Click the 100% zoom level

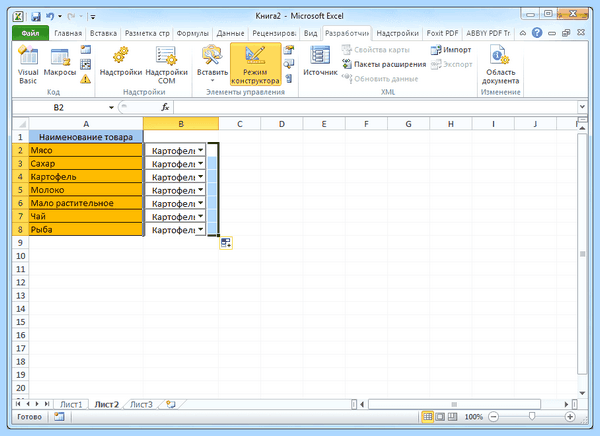[473, 417]
